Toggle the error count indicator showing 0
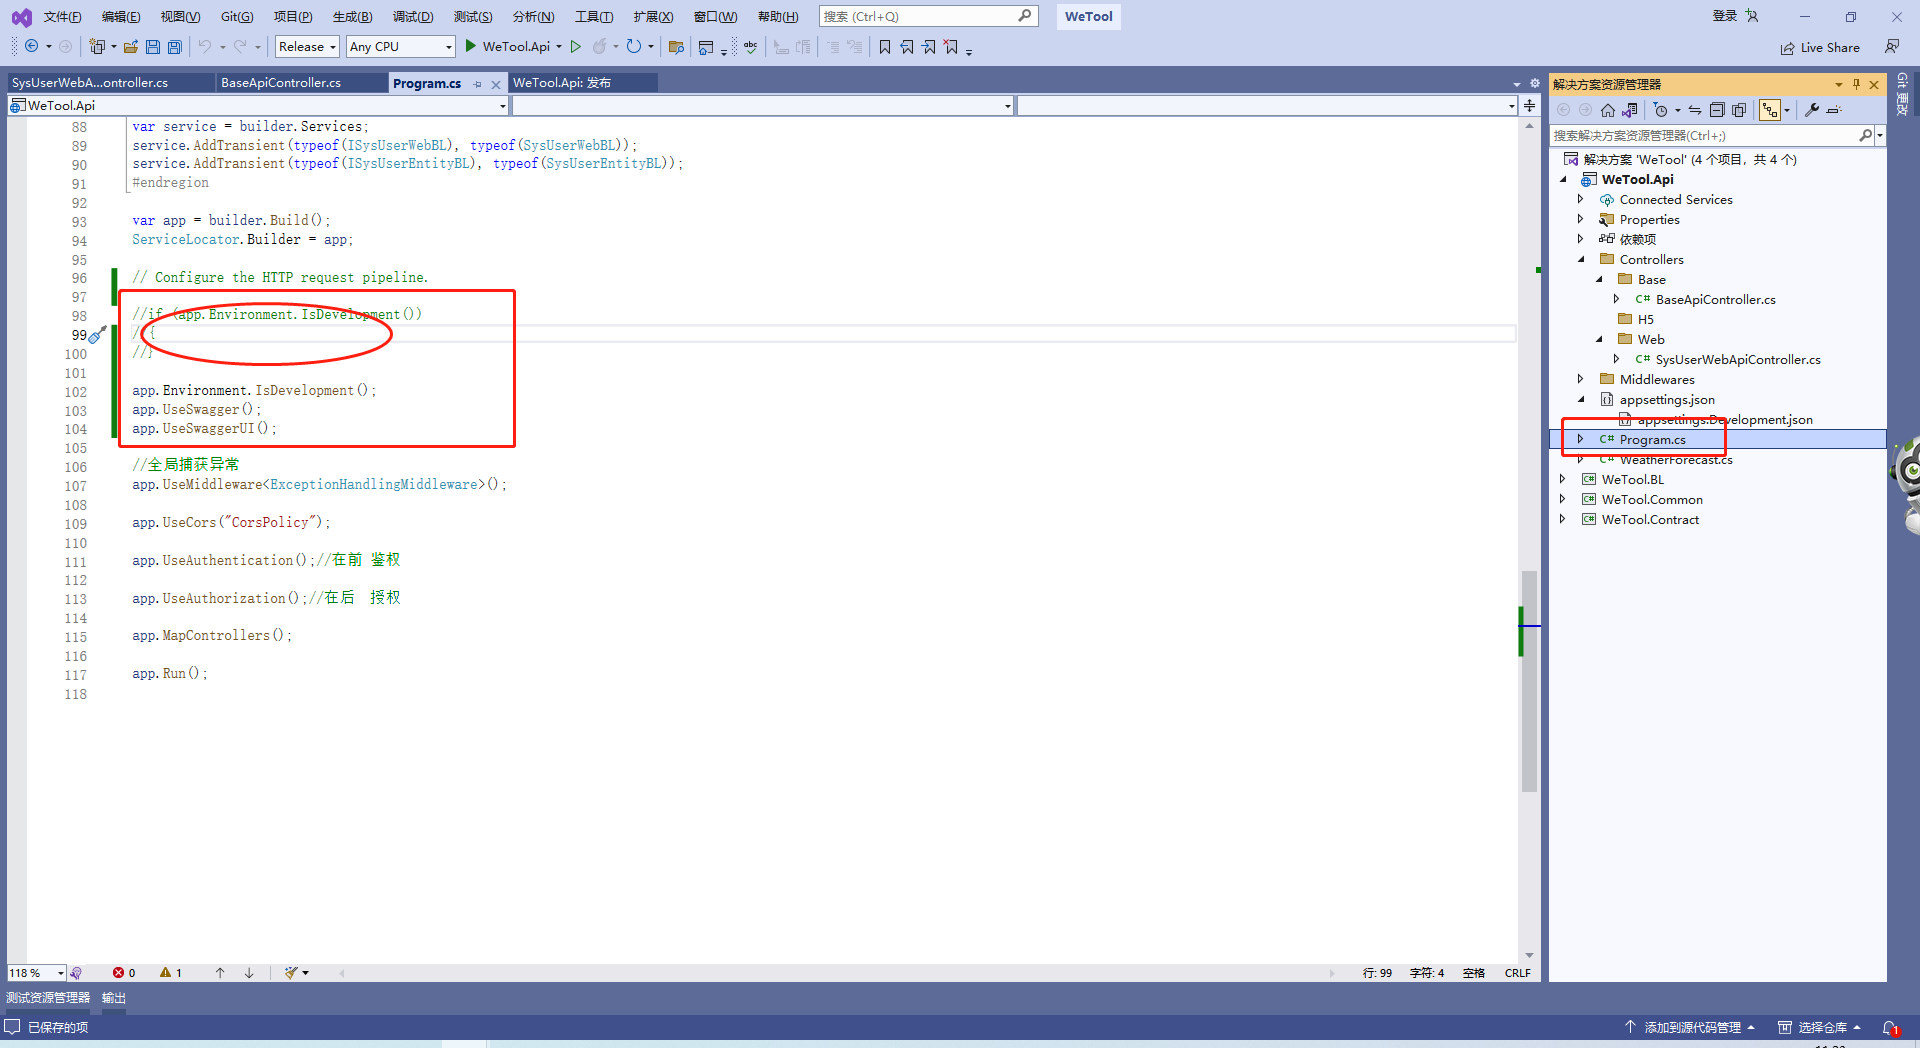This screenshot has width=1920, height=1048. coord(122,972)
